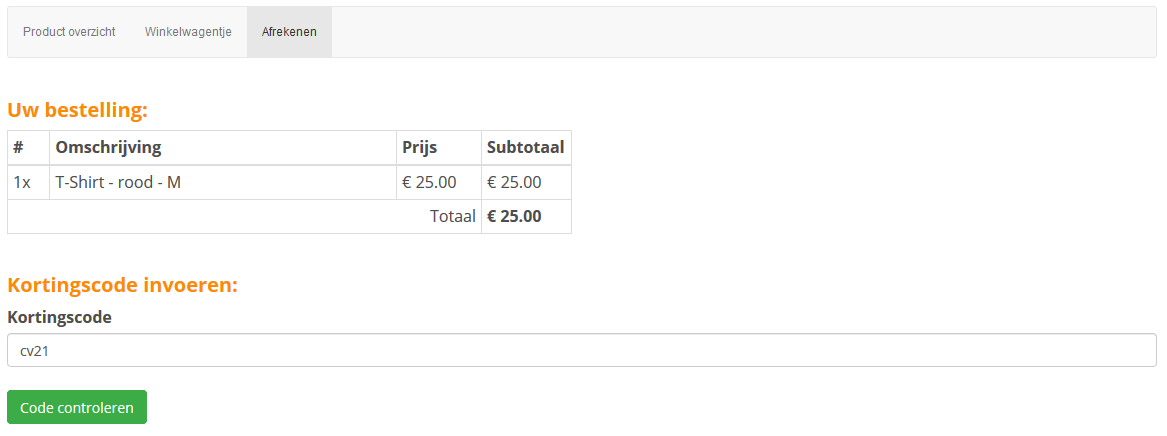Focus the Kortingscode text input field
The height and width of the screenshot is (436, 1167).
581,350
